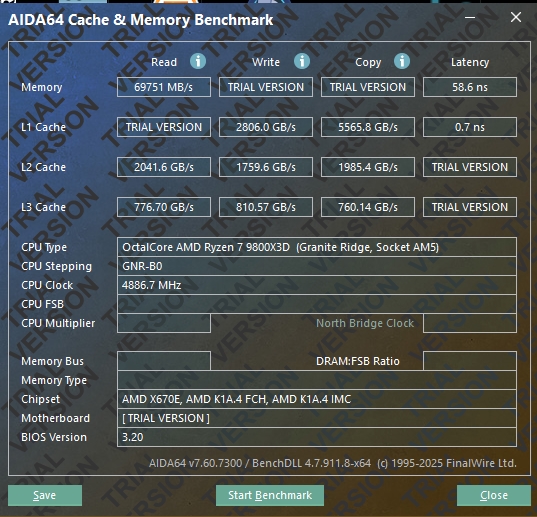Click the L3 Cache row label
Screen dimensions: 537x517
(43, 207)
